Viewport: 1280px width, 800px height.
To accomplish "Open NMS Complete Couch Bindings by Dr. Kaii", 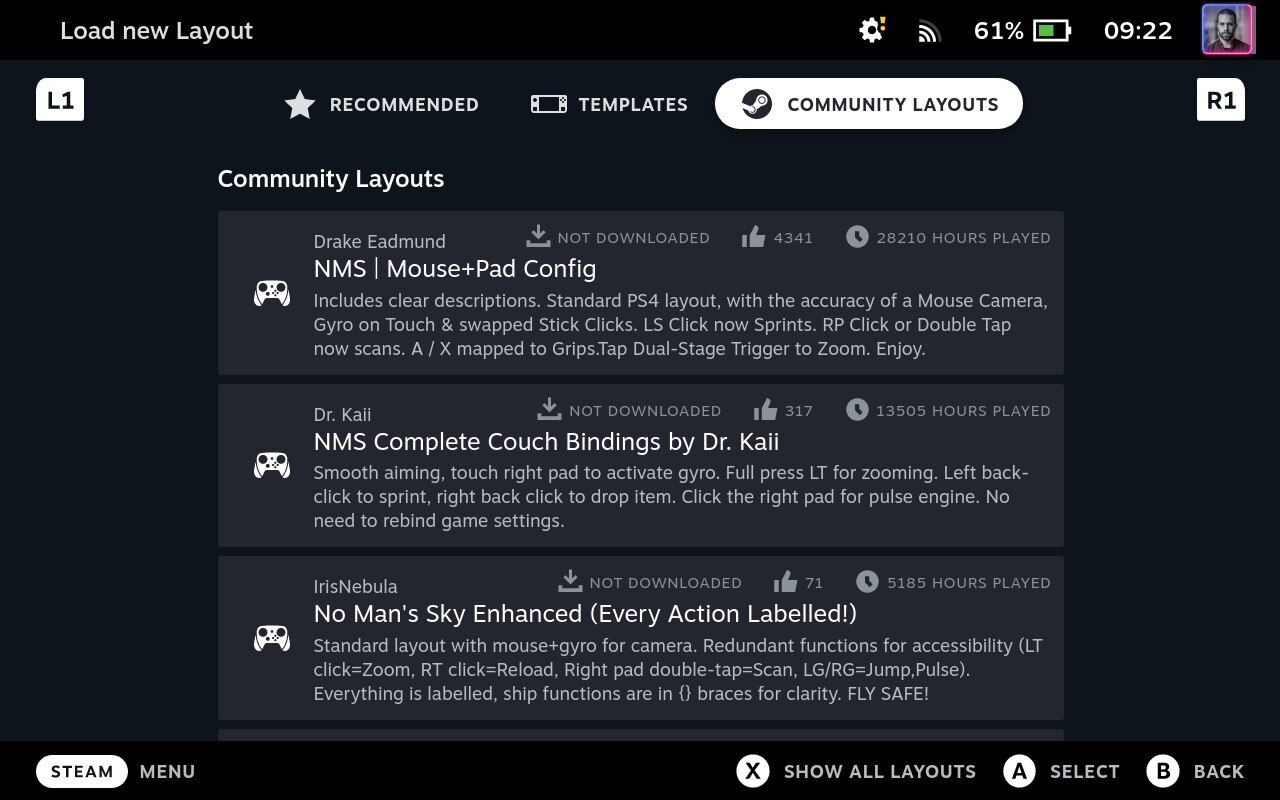I will tap(546, 441).
